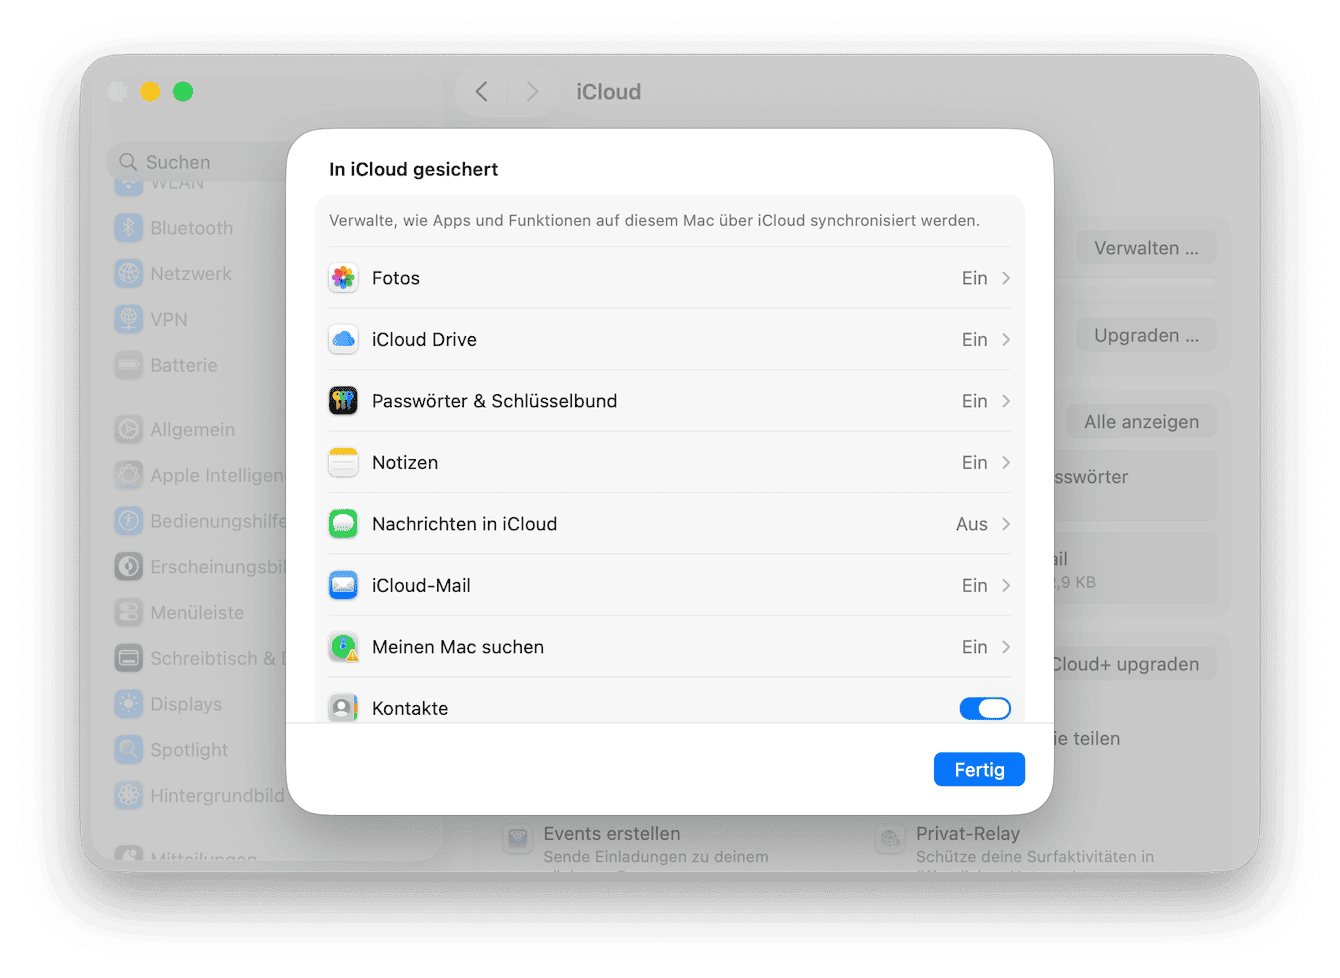Click the Bluetooth sidebar icon
1340x978 pixels.
point(129,228)
